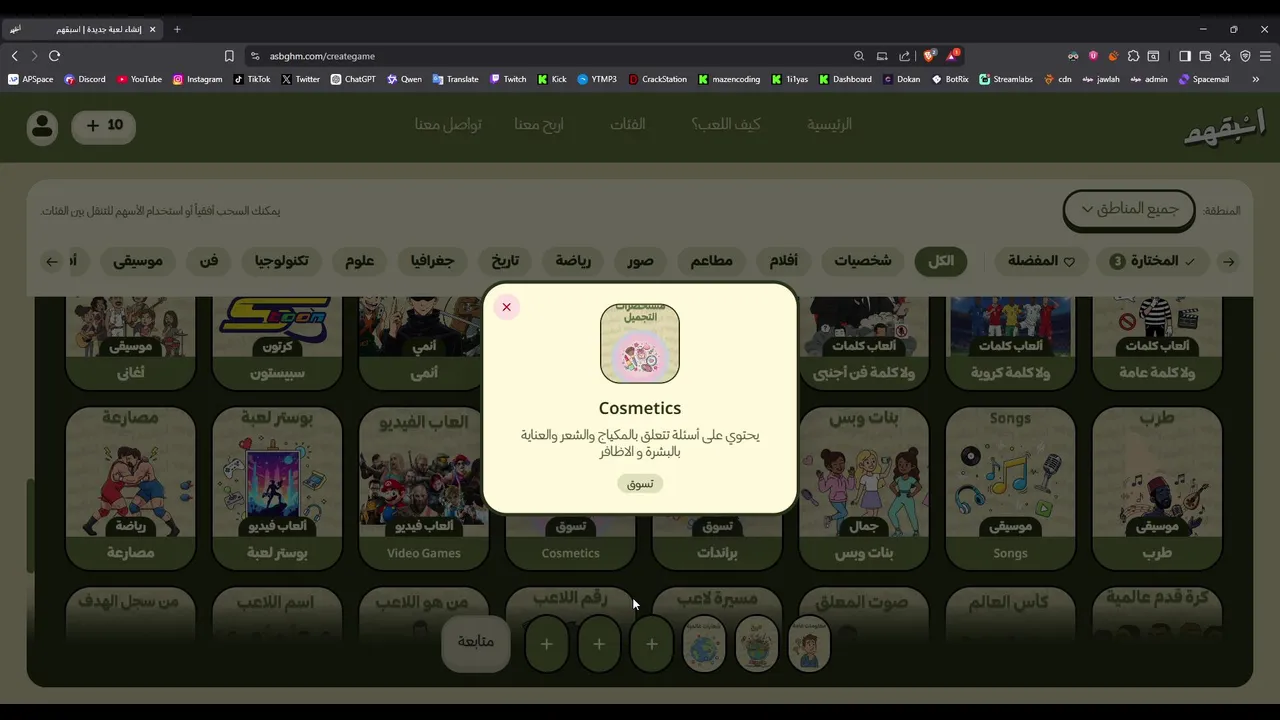Screen dimensions: 1280x720
Task: Open the اربح معنا nav link
Action: pos(539,125)
